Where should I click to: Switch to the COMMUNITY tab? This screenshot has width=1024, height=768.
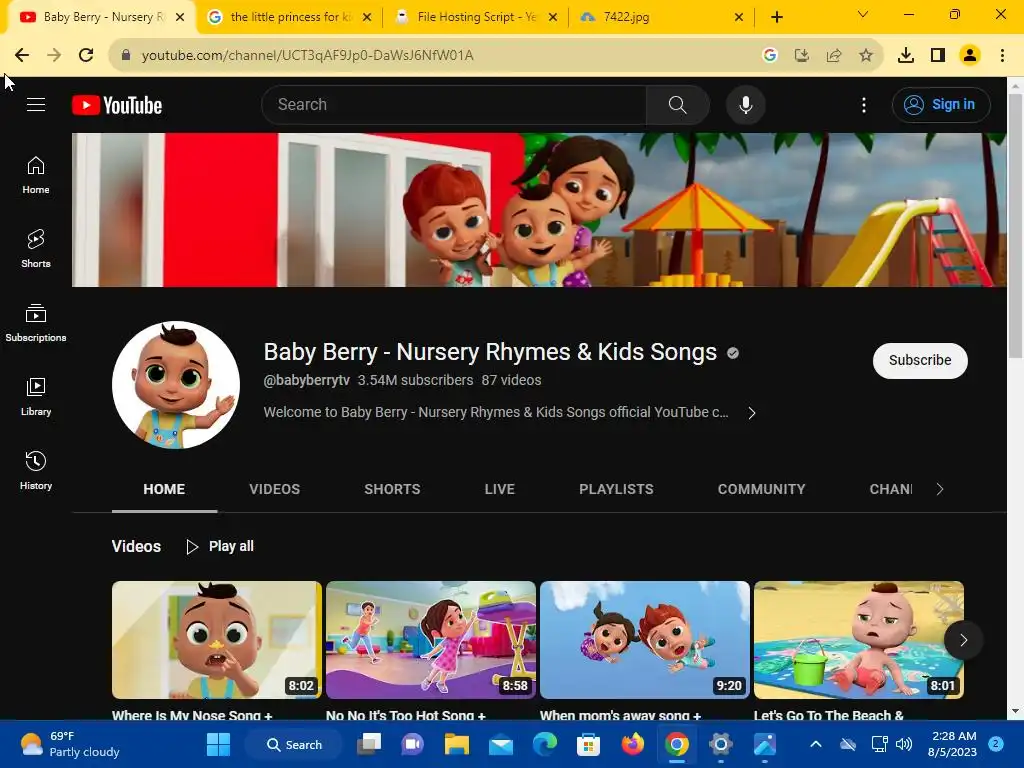(761, 489)
